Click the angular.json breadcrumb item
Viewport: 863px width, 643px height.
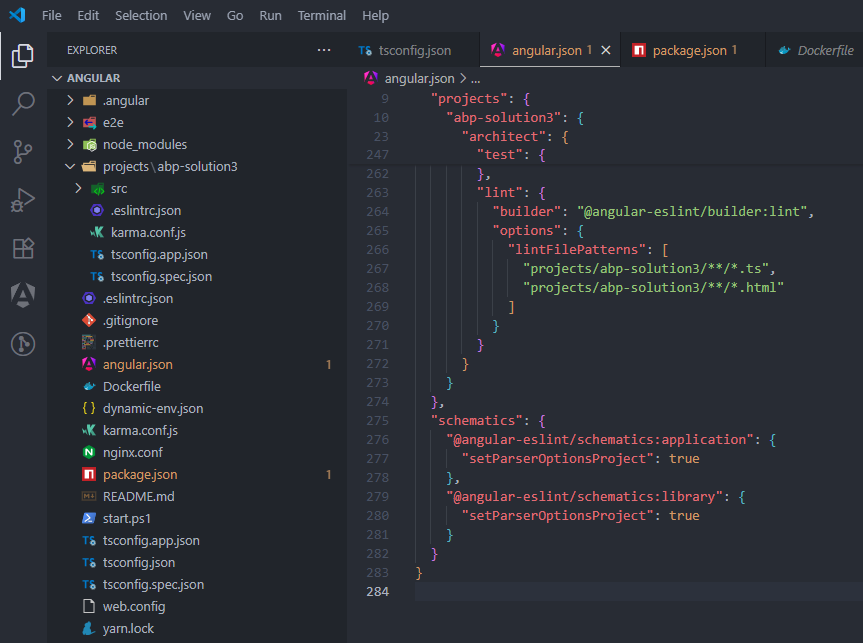(419, 78)
